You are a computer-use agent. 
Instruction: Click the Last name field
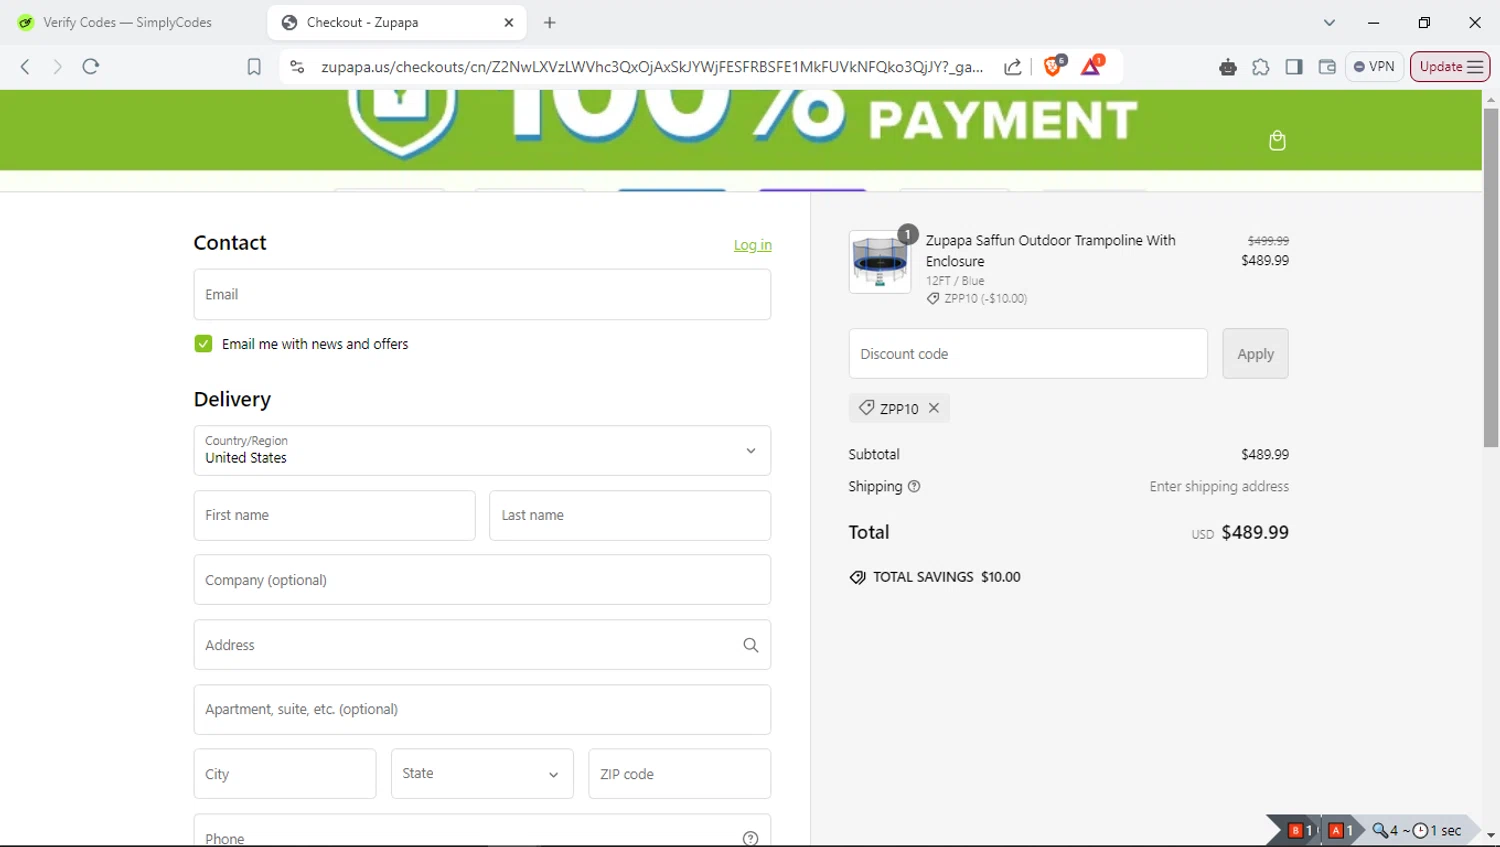630,515
